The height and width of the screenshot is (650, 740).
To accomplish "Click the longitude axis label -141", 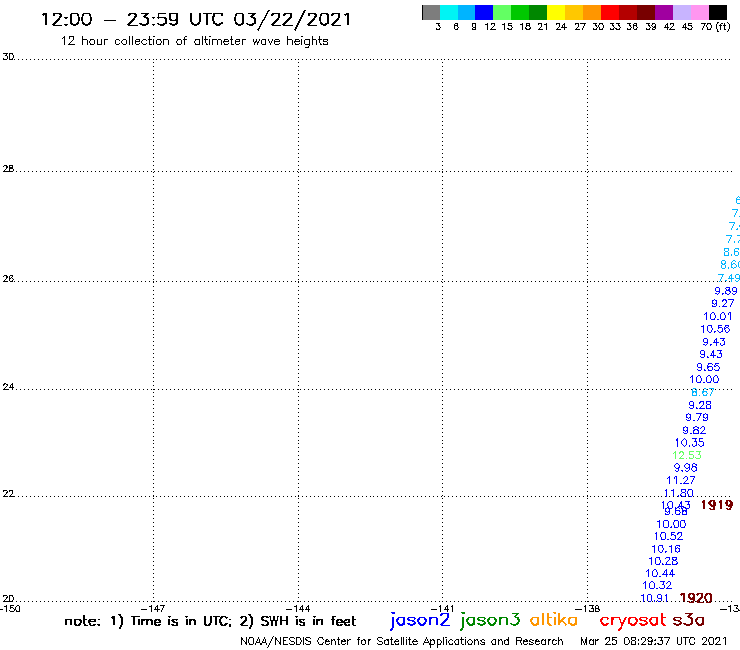I will pos(442,608).
